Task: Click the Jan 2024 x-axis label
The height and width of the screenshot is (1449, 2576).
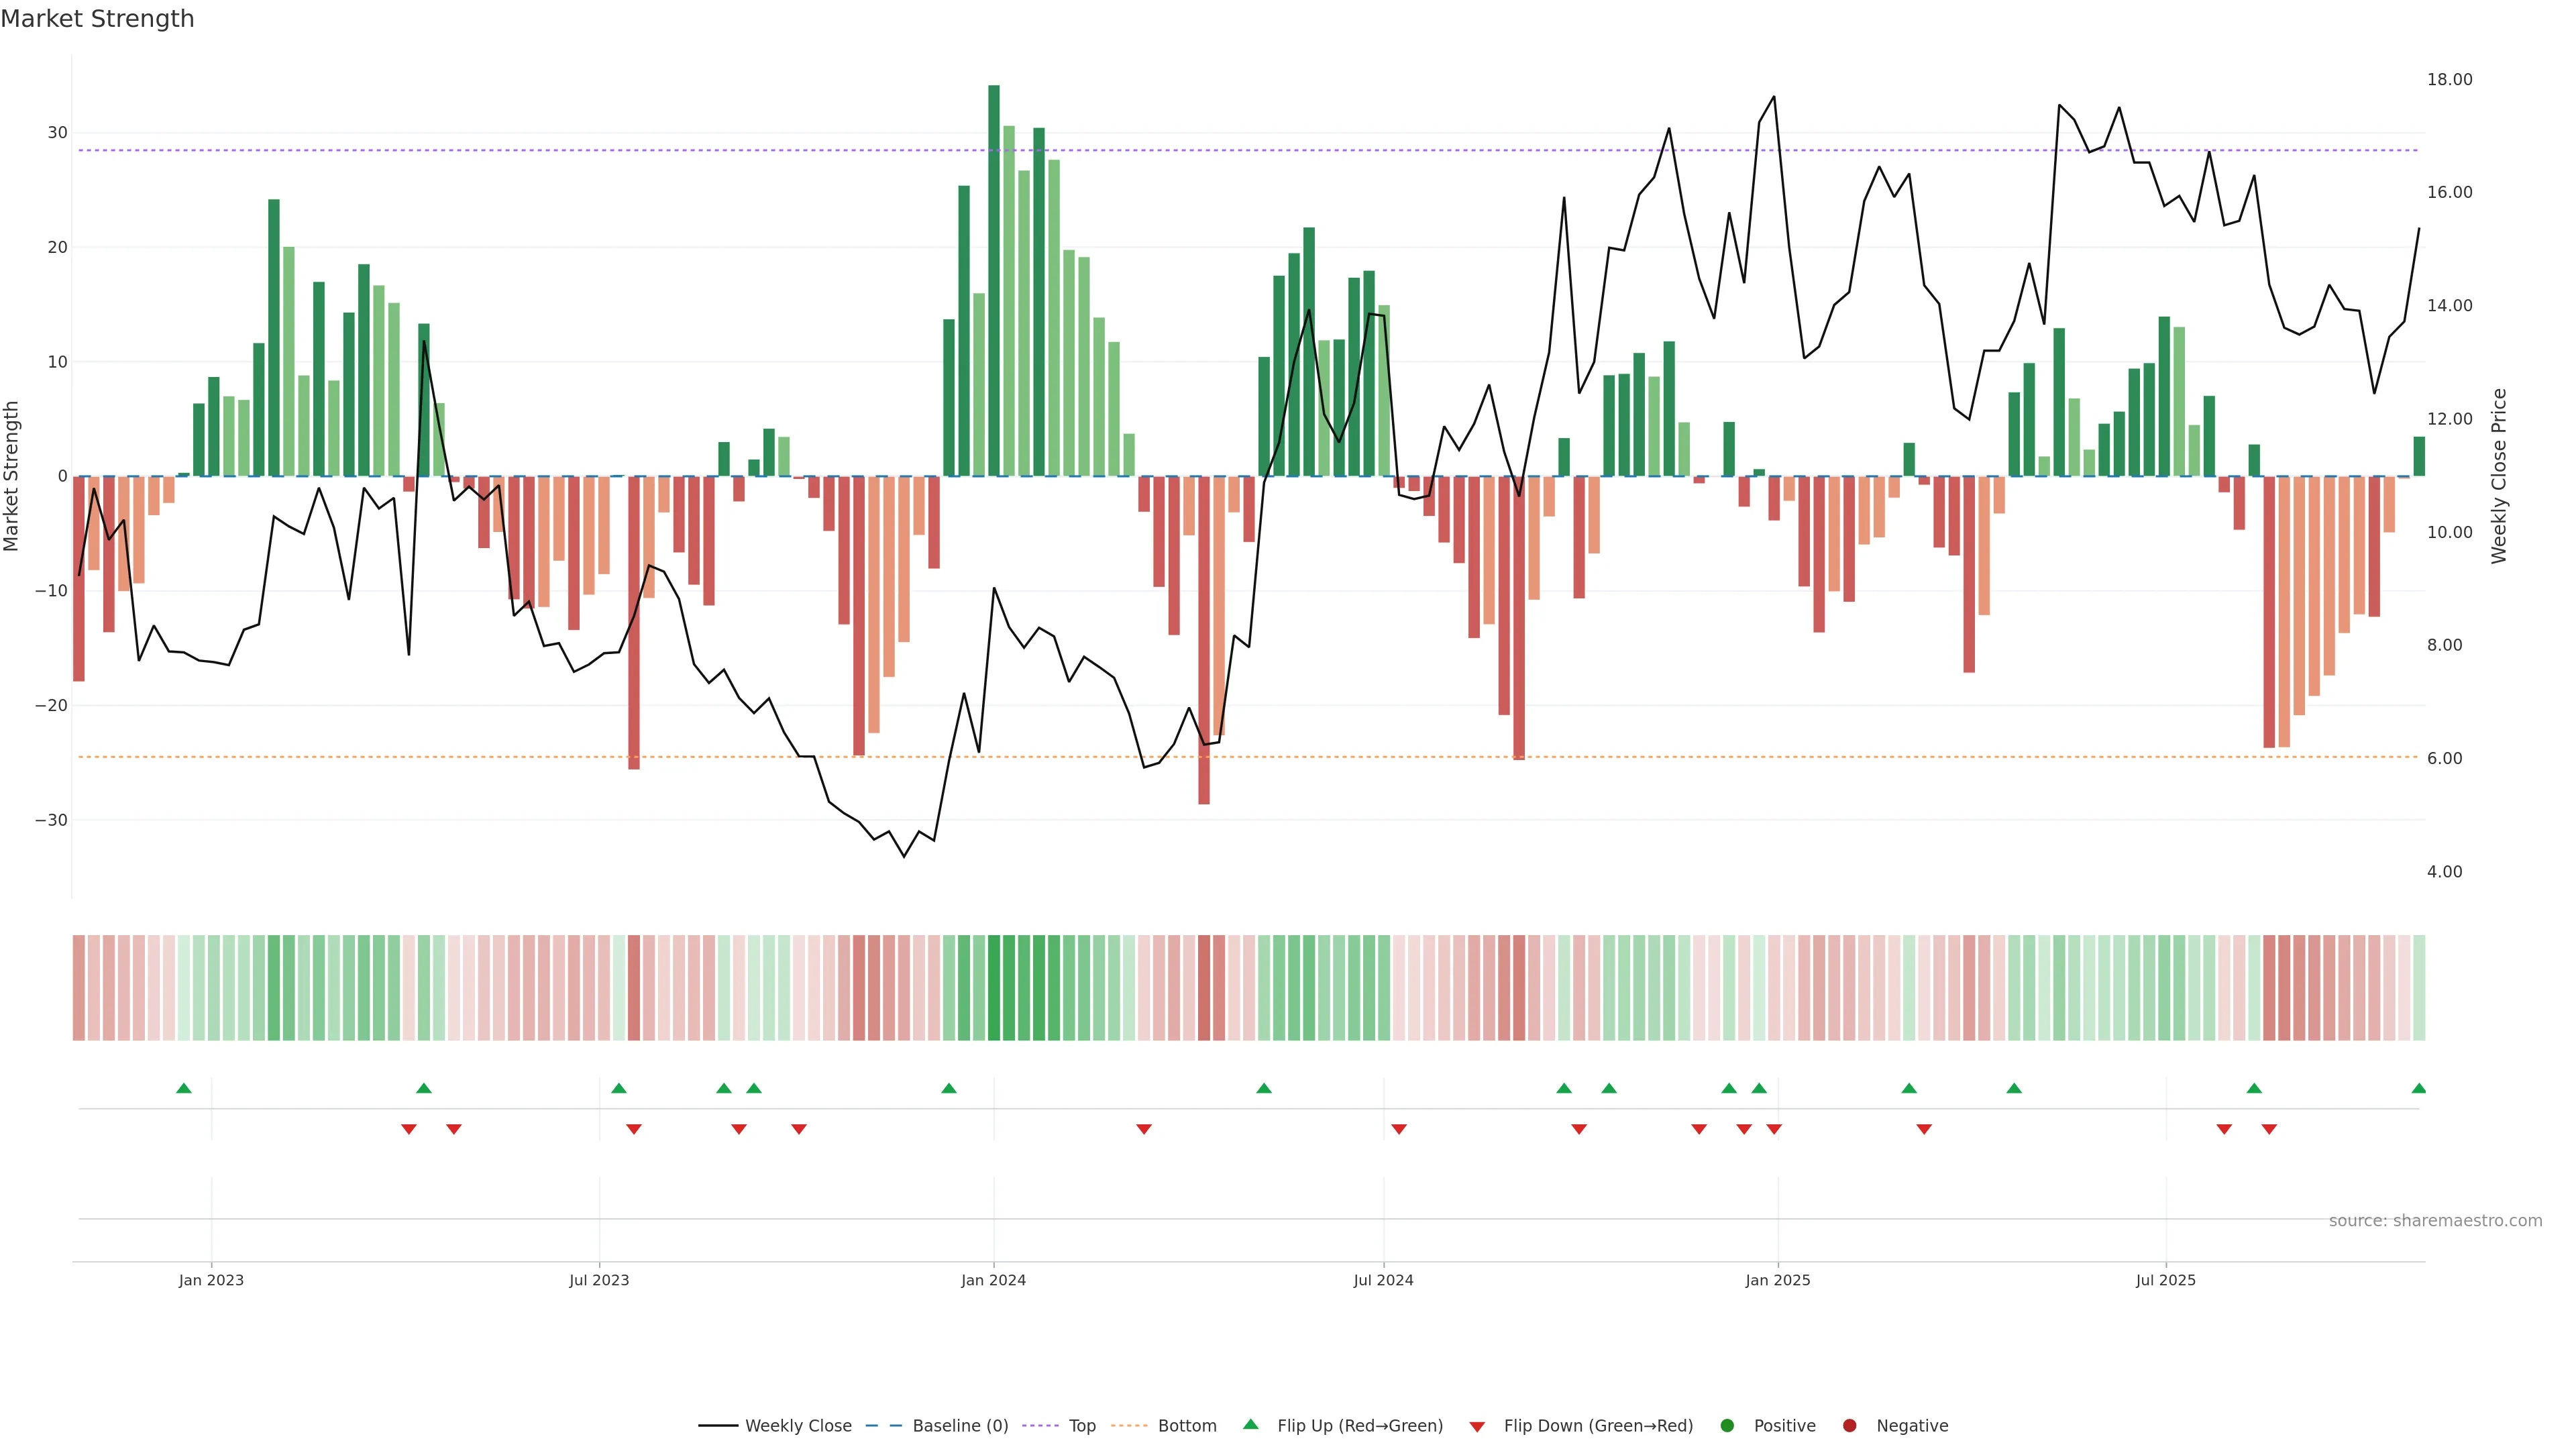Action: [993, 1280]
